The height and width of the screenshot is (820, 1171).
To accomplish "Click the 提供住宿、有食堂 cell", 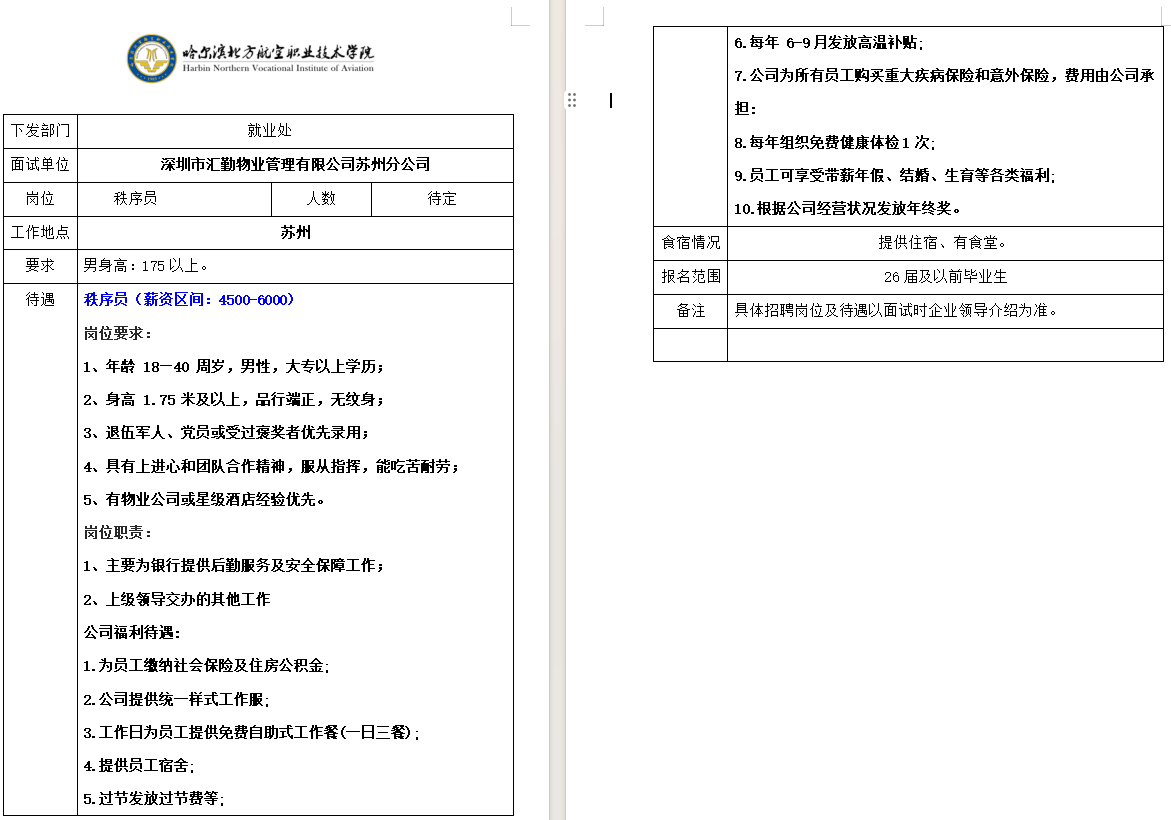I will [x=944, y=243].
